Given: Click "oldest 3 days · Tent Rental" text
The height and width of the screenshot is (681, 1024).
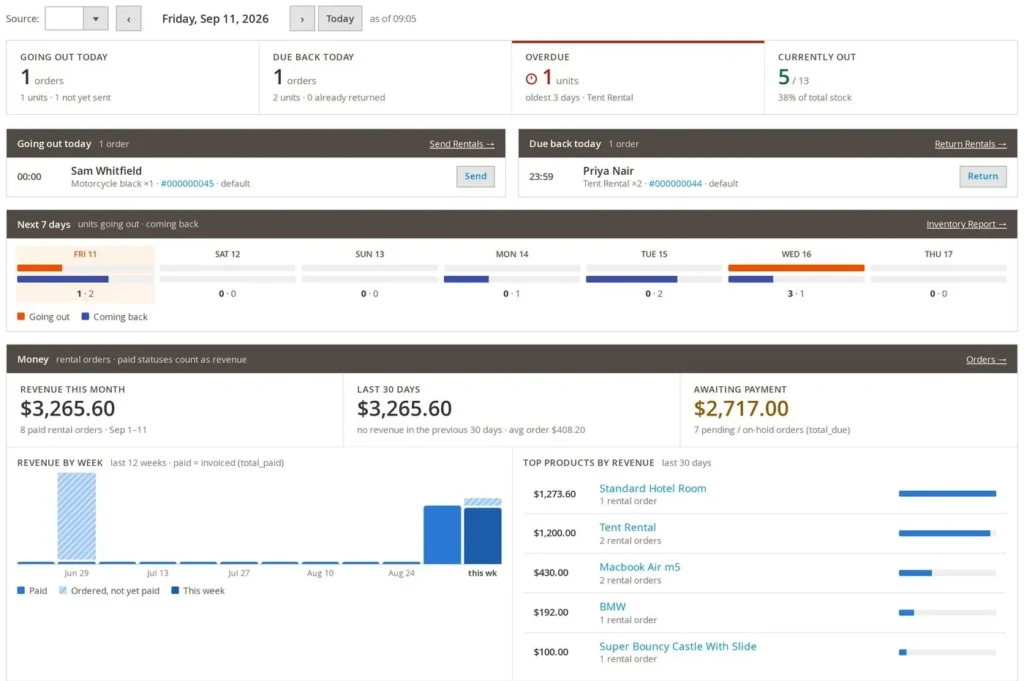Looking at the screenshot, I should coord(579,98).
